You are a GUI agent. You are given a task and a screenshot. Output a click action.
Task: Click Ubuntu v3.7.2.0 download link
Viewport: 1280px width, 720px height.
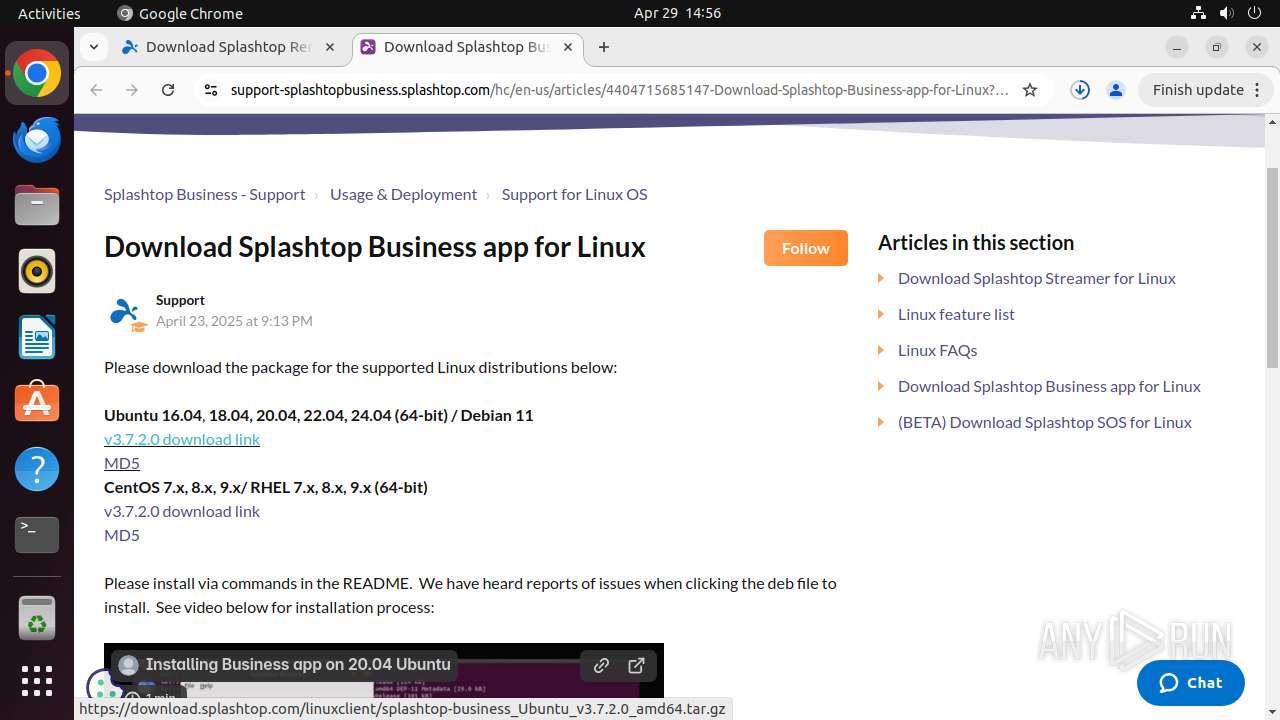pyautogui.click(x=182, y=439)
